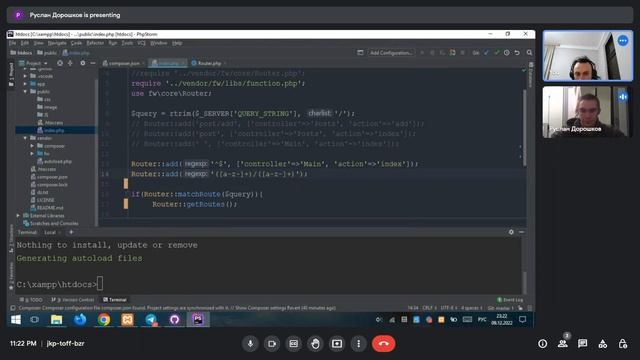
Task: Select README.md in the project tree
Action: pos(47,208)
